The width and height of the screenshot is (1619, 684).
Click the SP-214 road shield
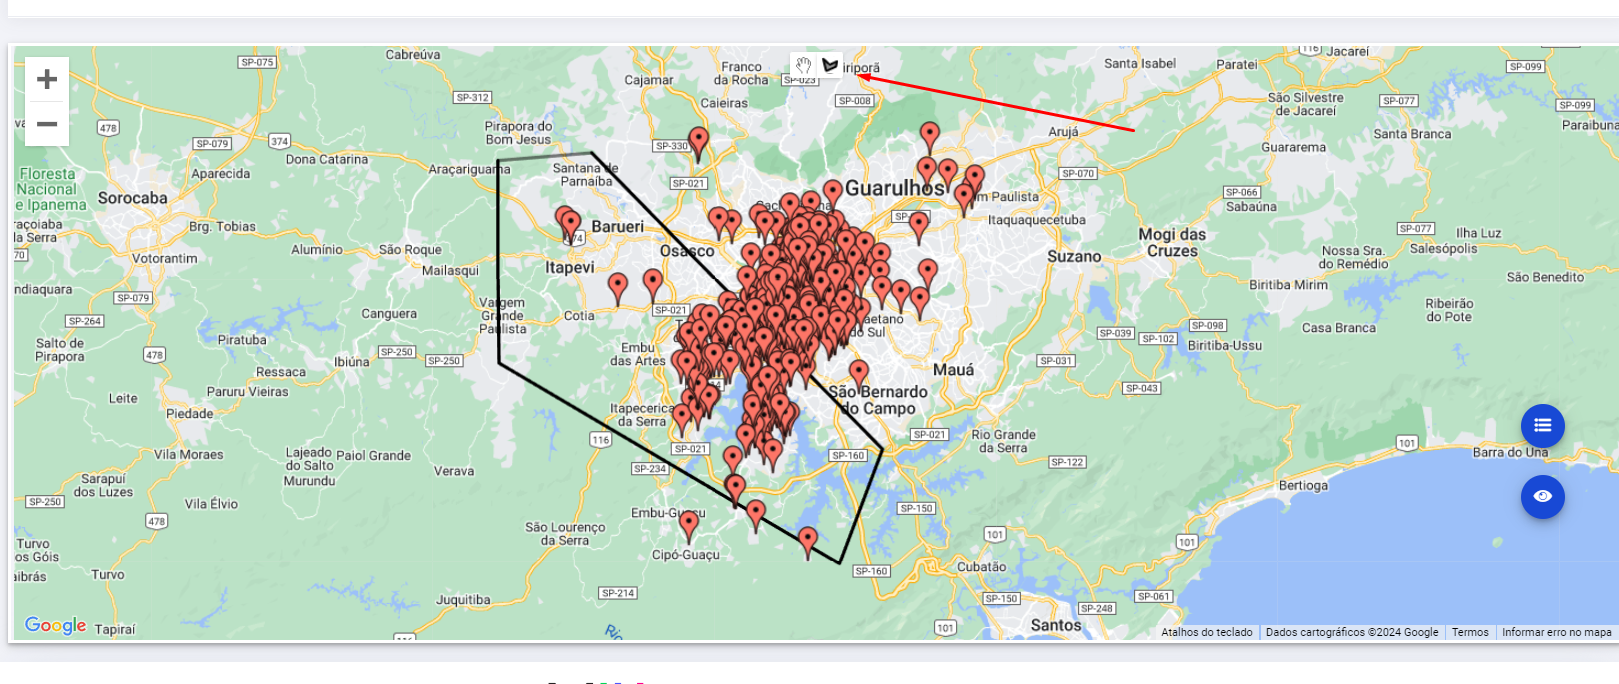tap(618, 593)
